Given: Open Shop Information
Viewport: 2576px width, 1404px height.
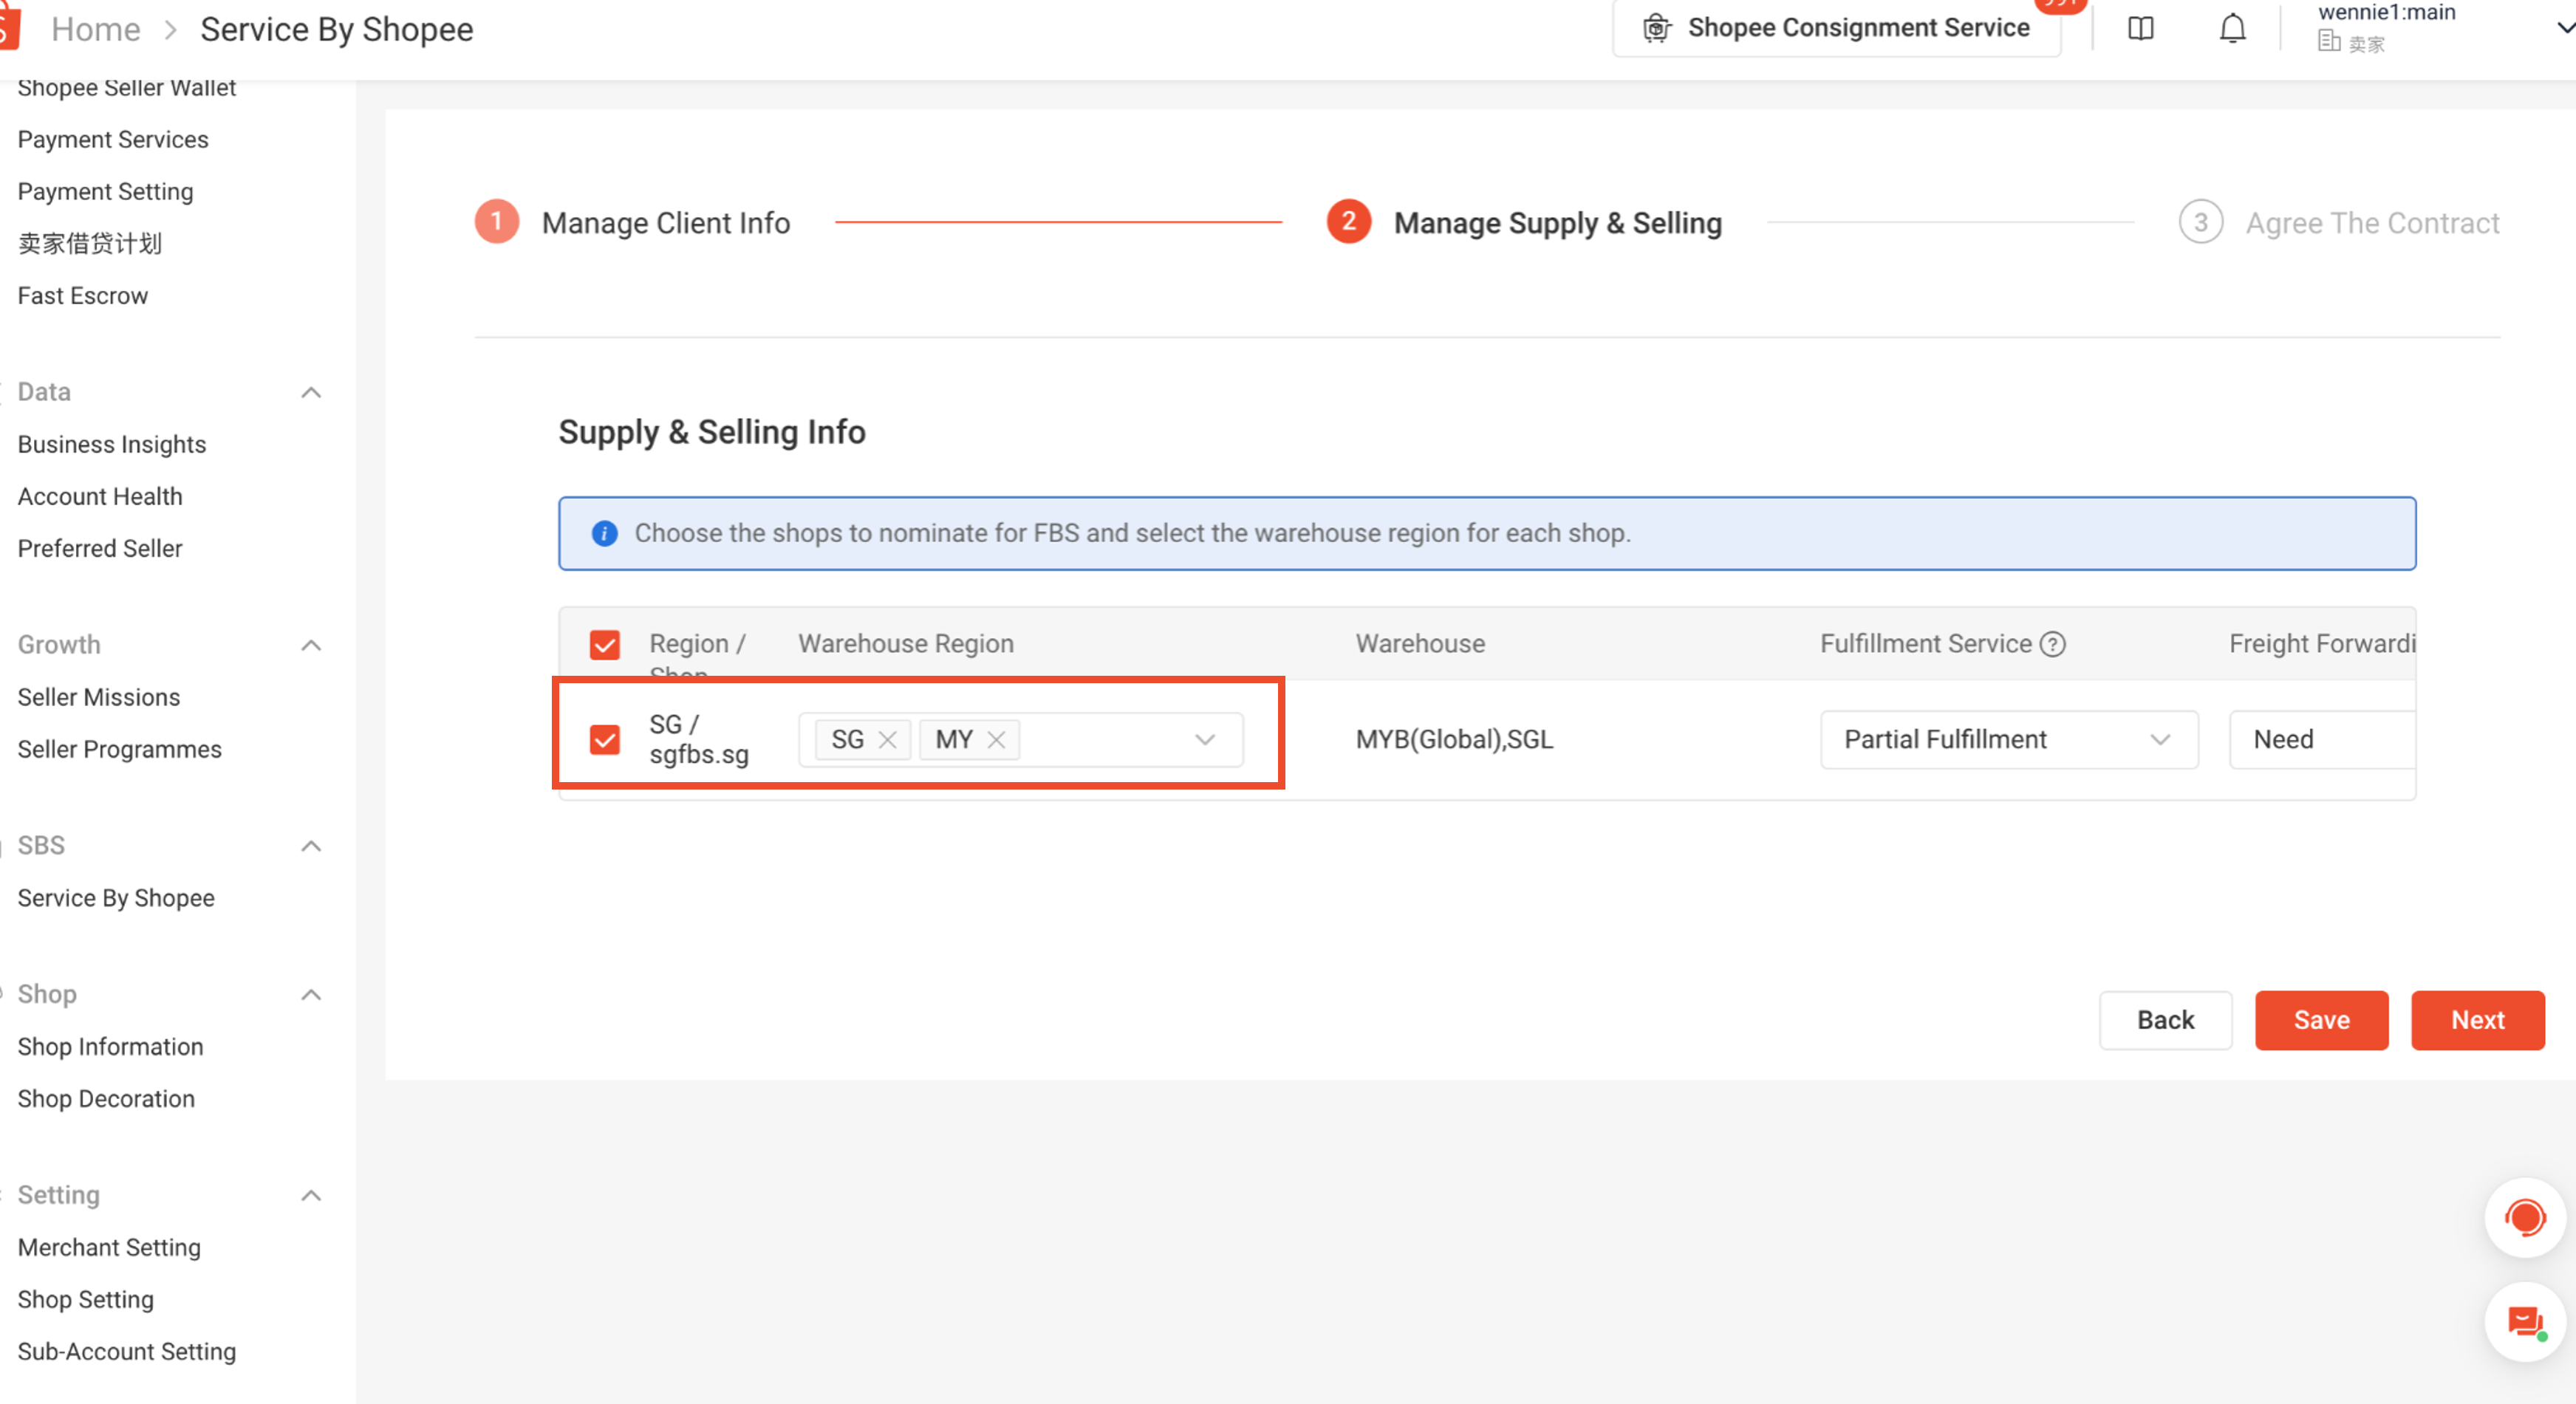Looking at the screenshot, I should (110, 1046).
